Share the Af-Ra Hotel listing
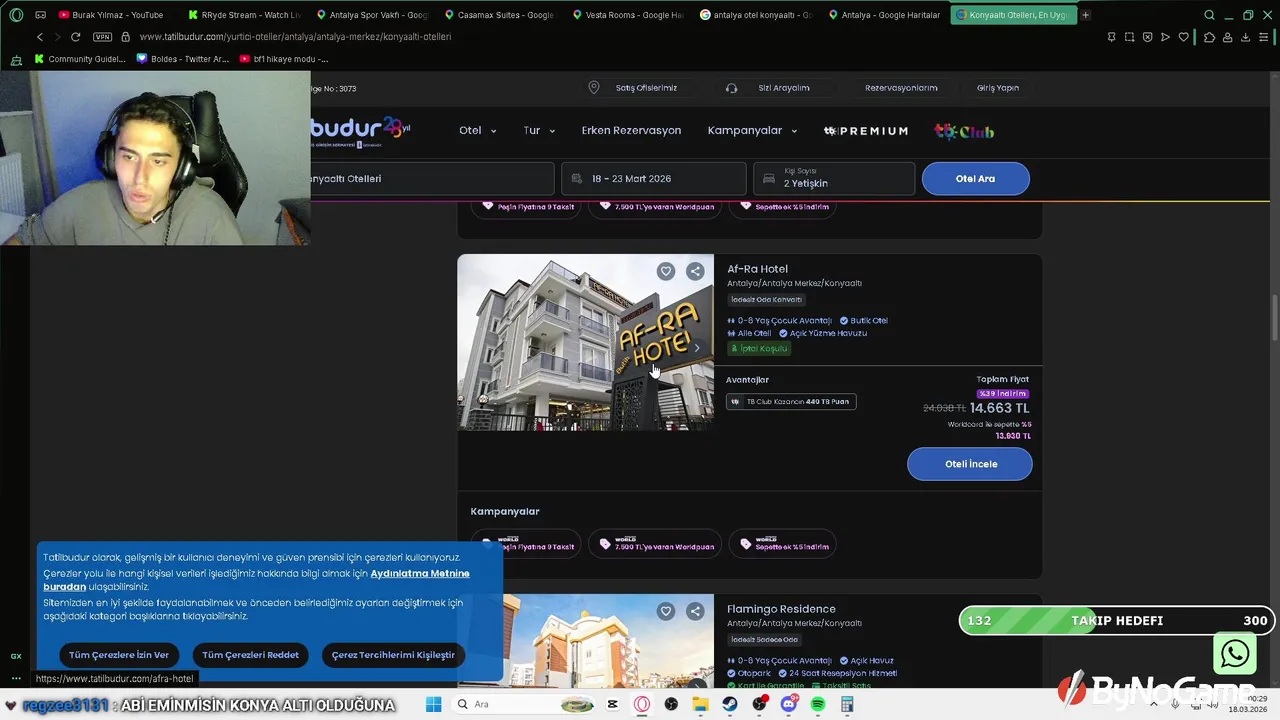Image resolution: width=1280 pixels, height=720 pixels. click(695, 271)
